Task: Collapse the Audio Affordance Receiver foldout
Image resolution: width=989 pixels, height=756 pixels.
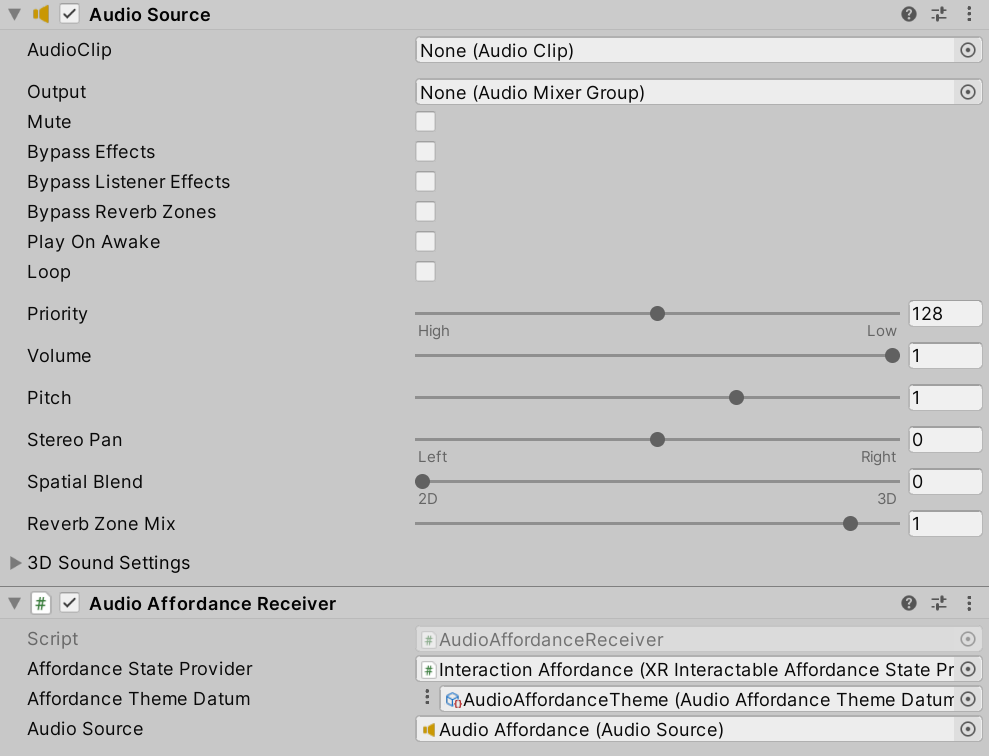Action: 12,603
